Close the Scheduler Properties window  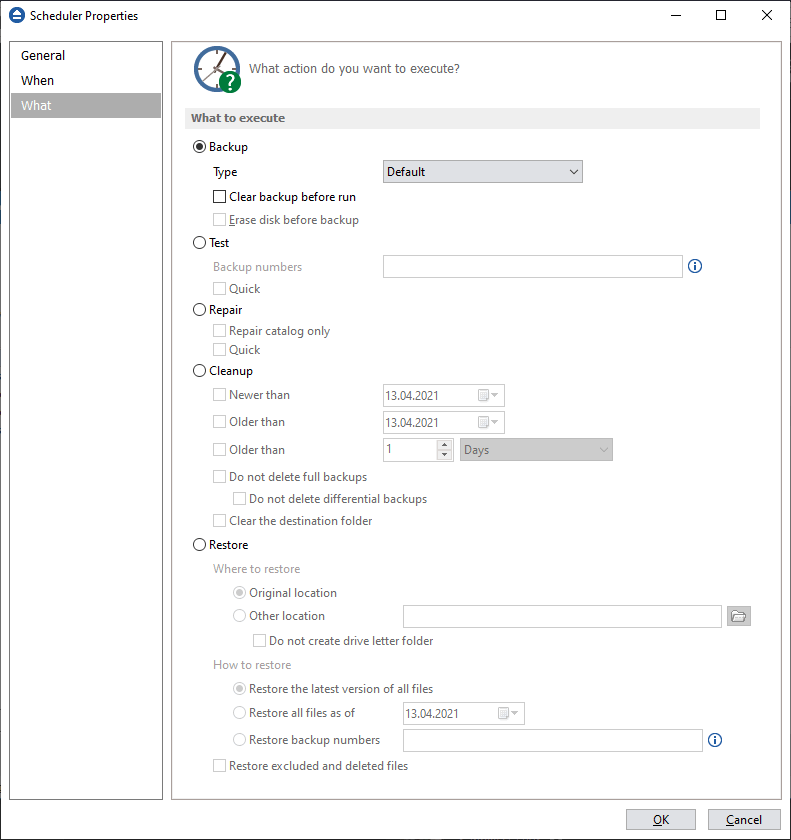pos(767,15)
